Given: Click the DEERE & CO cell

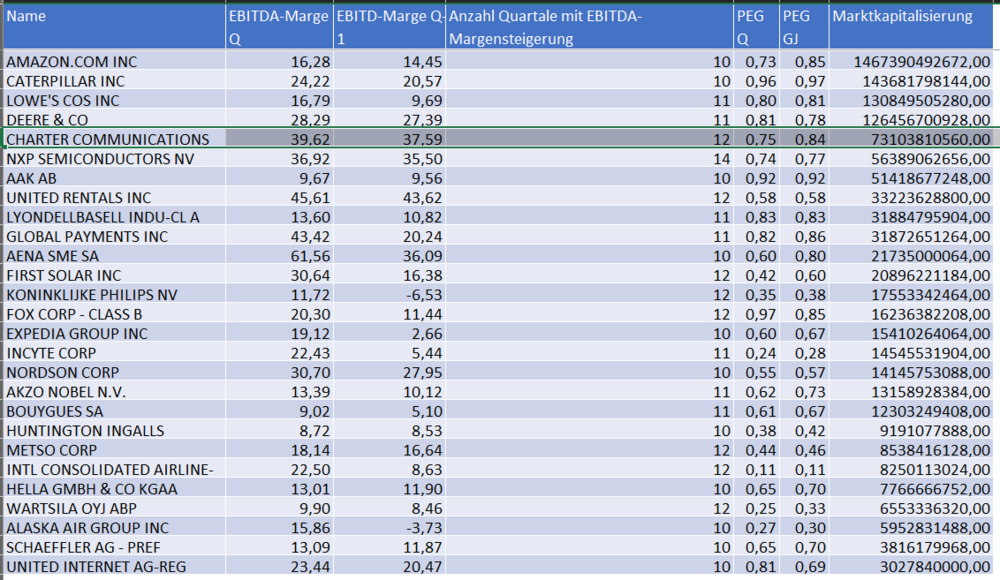Looking at the screenshot, I should (114, 119).
